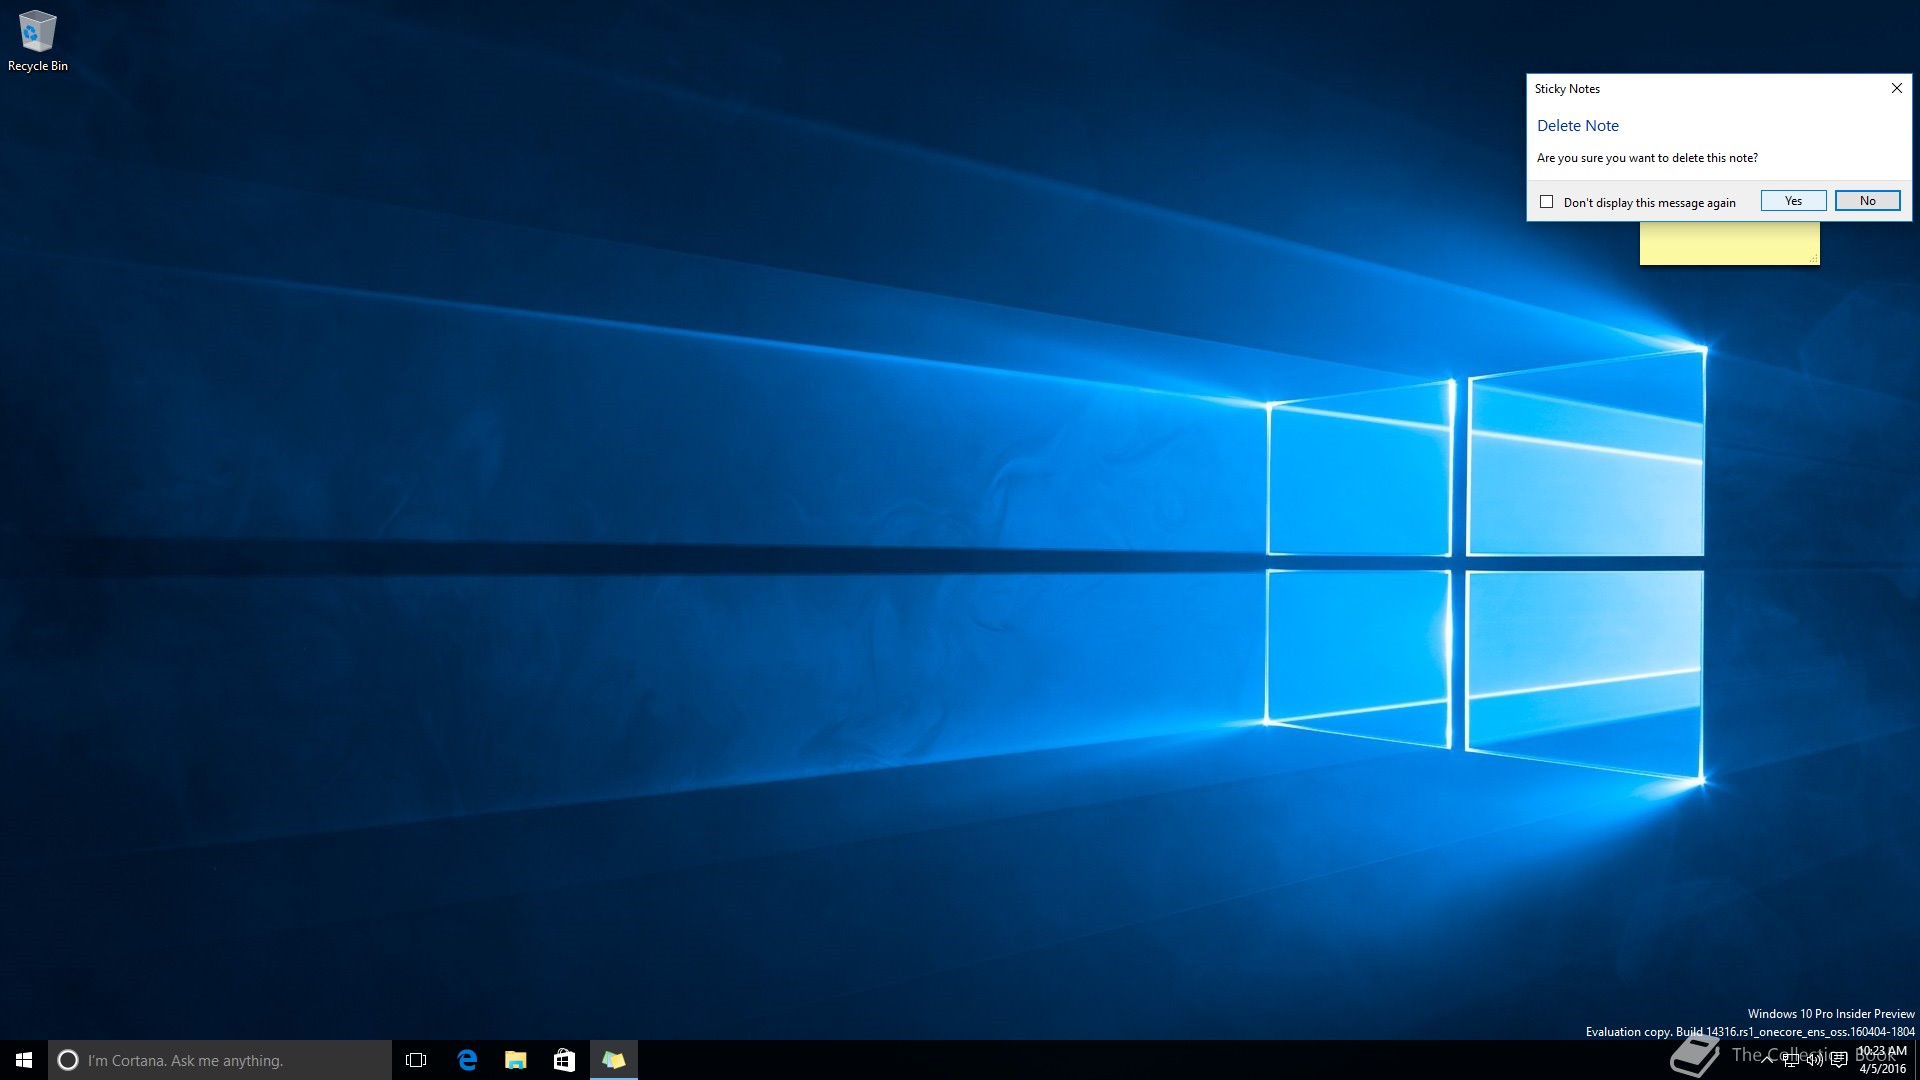
Task: Check "Don't display this message again"
Action: 1547,202
